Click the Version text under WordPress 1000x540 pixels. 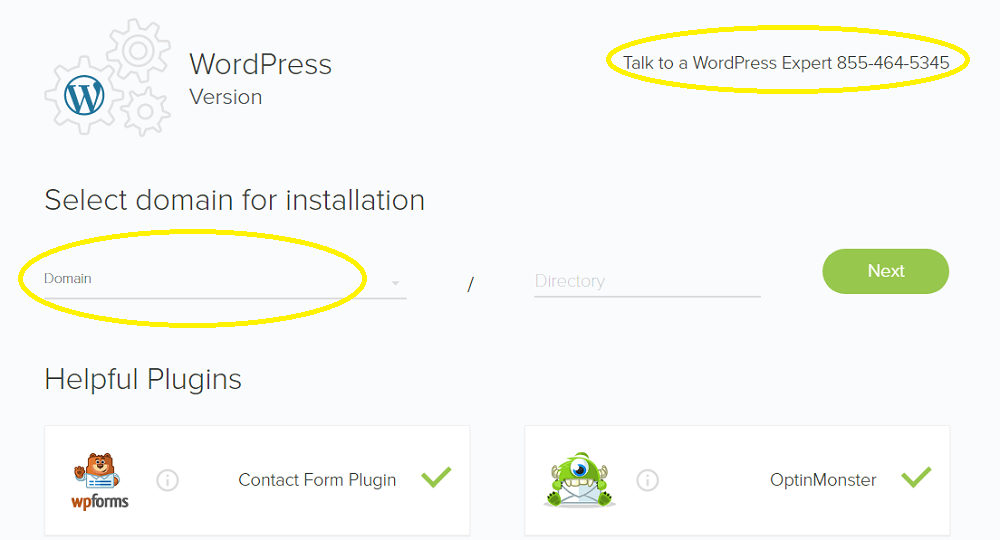pyautogui.click(x=226, y=97)
